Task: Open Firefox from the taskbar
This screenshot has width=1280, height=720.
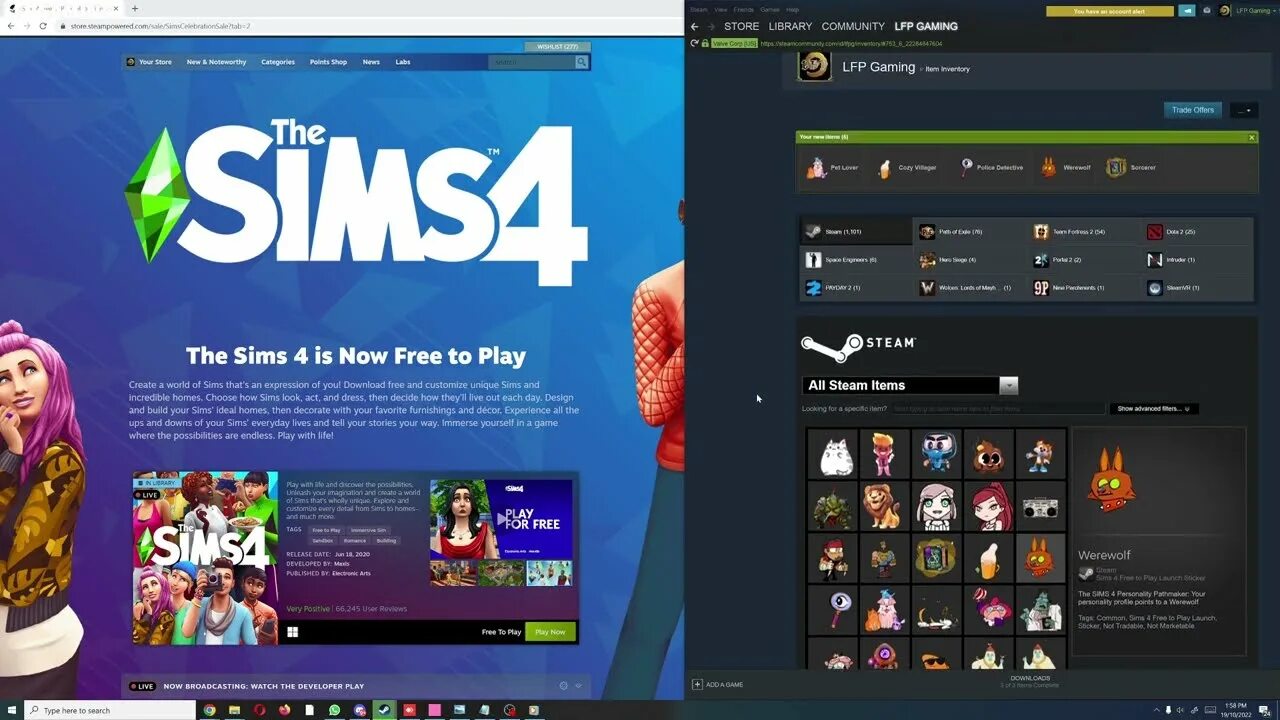Action: (284, 710)
